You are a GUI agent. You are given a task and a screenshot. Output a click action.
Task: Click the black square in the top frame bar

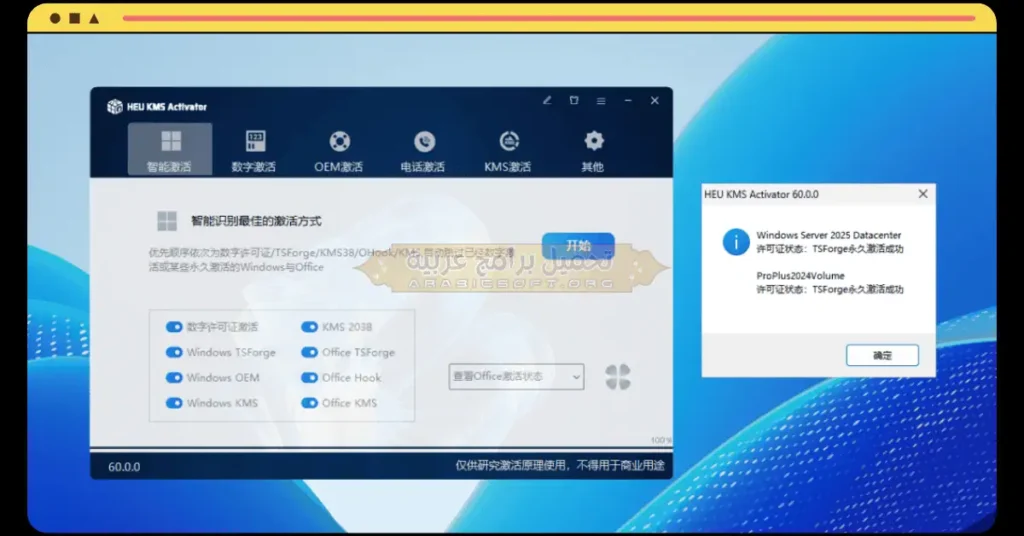point(75,18)
